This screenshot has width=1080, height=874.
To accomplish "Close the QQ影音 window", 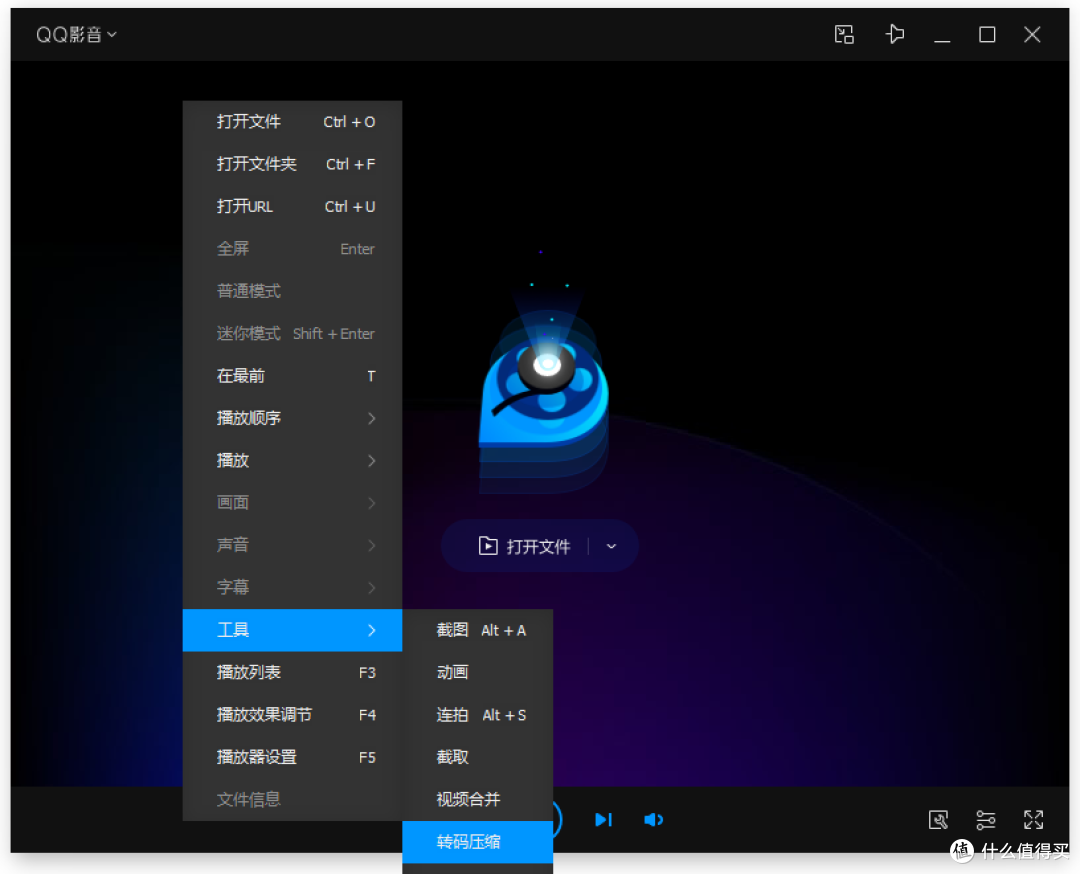I will point(1032,34).
